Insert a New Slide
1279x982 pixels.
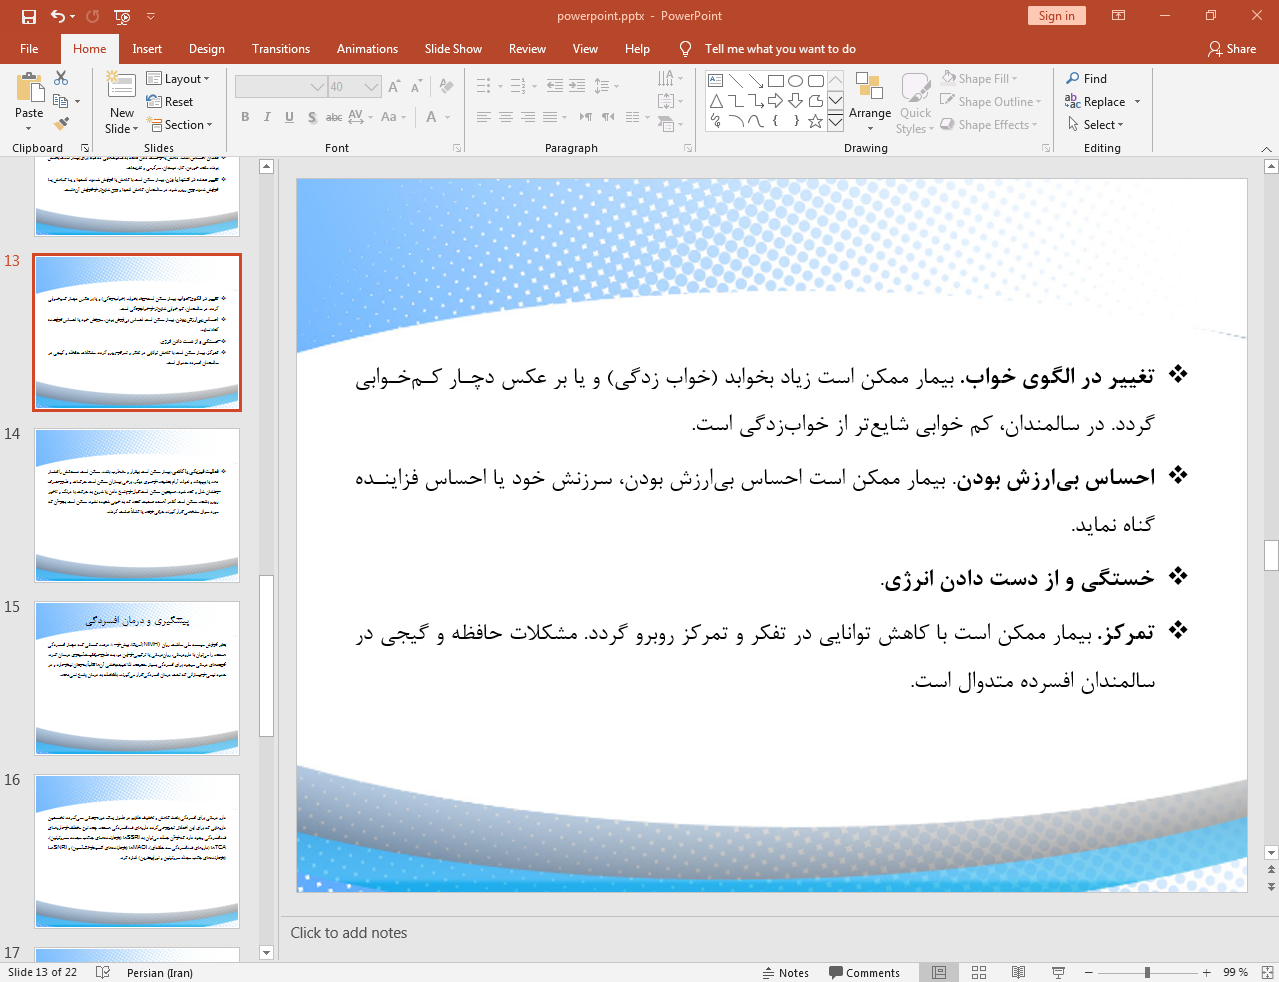point(121,102)
